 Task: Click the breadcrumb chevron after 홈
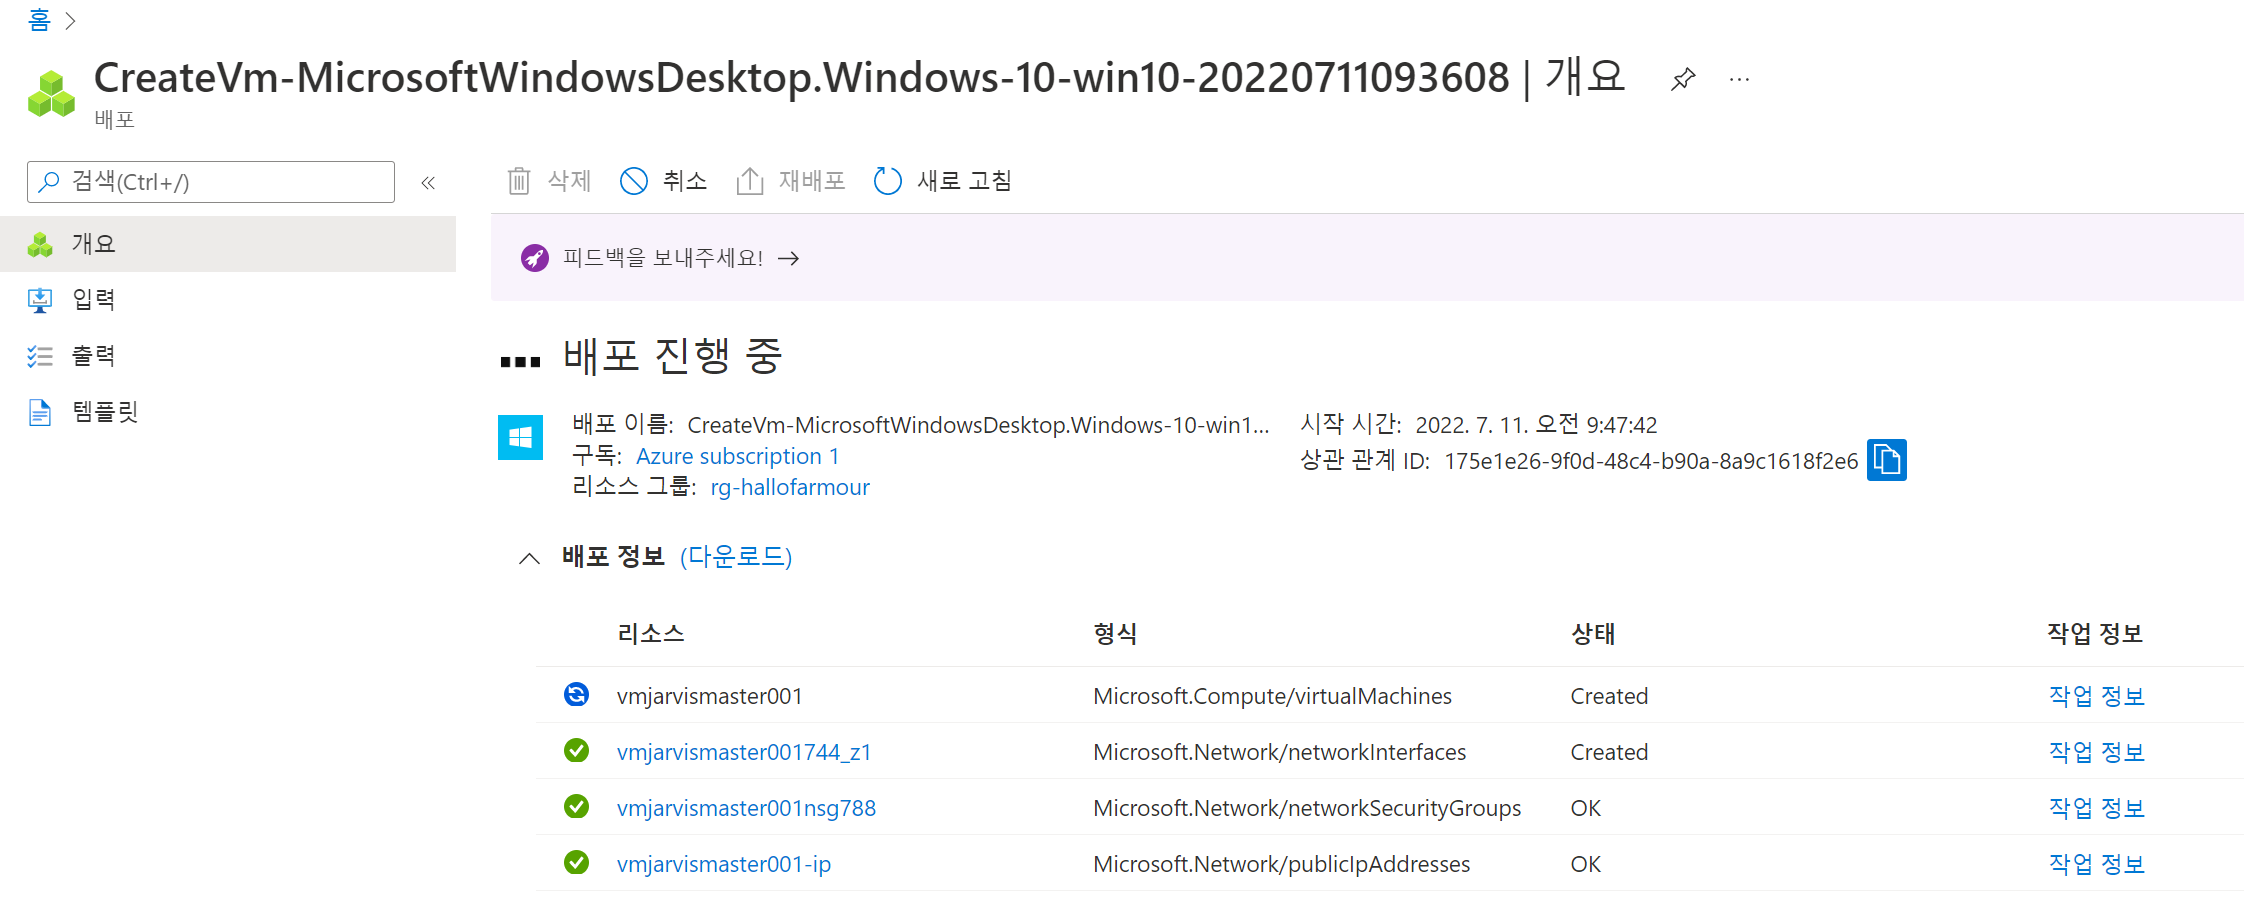[70, 21]
